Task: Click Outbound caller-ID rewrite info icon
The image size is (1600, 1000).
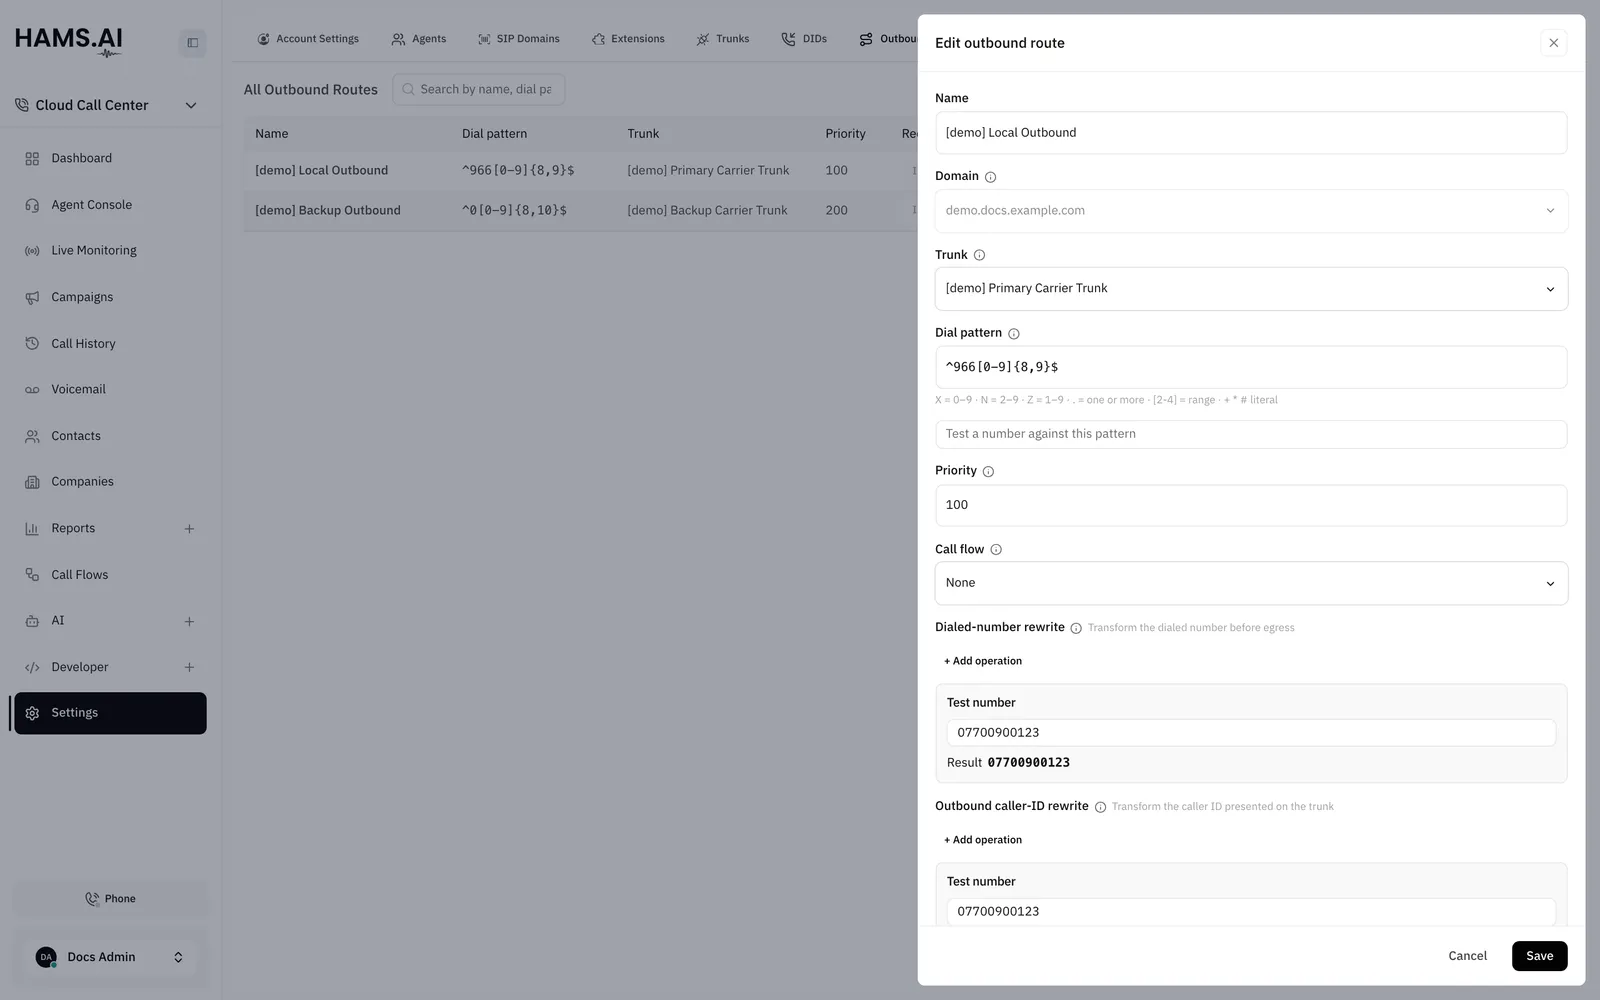Action: (1100, 807)
